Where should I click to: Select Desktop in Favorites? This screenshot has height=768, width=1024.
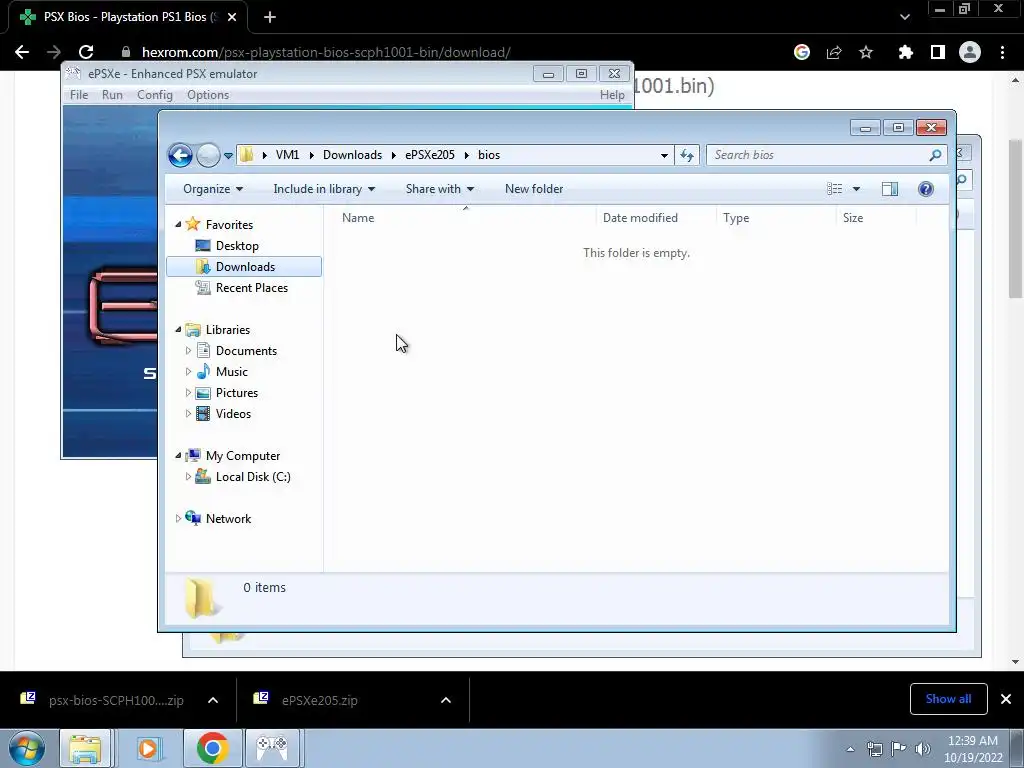(x=237, y=246)
